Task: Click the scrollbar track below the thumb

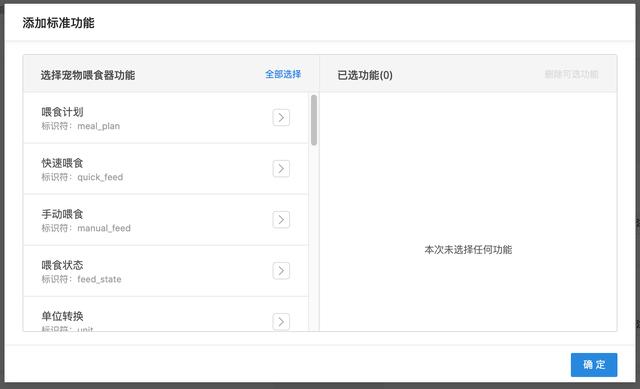Action: click(313, 238)
